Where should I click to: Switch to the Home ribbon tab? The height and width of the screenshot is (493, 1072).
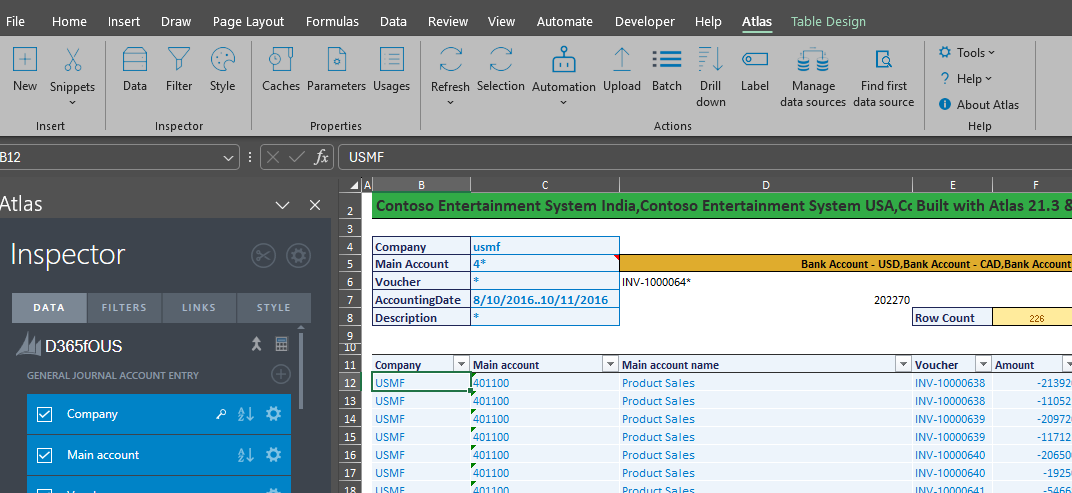[x=69, y=21]
